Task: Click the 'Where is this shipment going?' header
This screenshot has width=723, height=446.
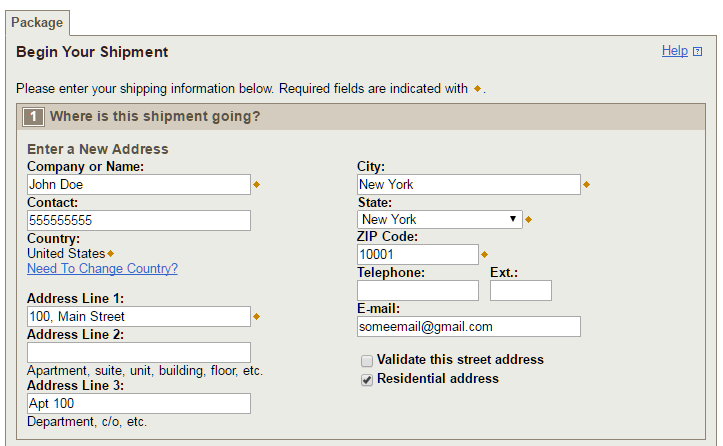Action: (x=155, y=117)
